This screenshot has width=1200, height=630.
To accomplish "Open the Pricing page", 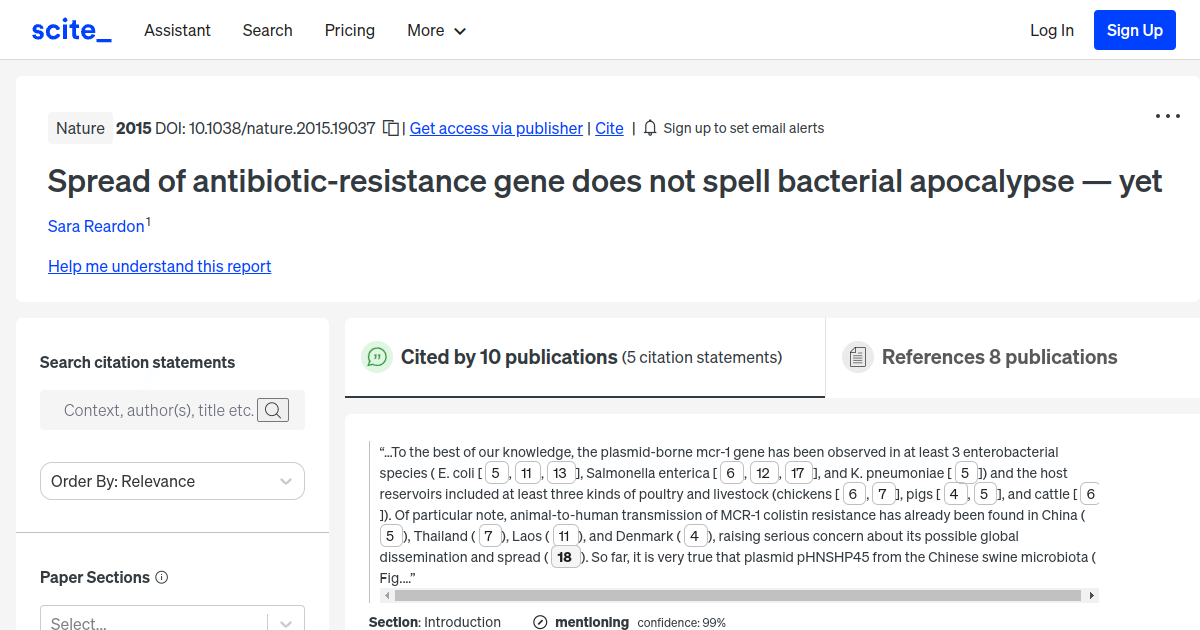I will click(x=349, y=31).
